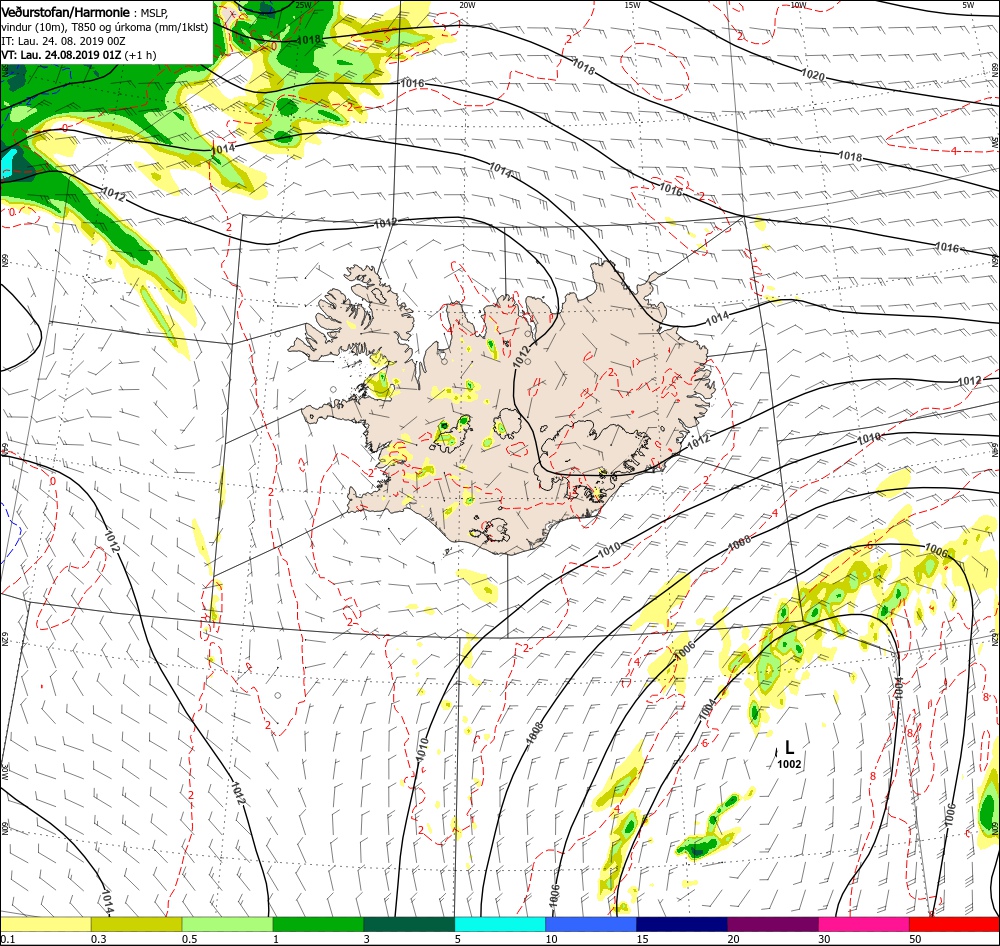Click the 'IT: Lau. 24. 08. 2019 00Z' line
The image size is (1000, 946).
pyautogui.click(x=63, y=41)
